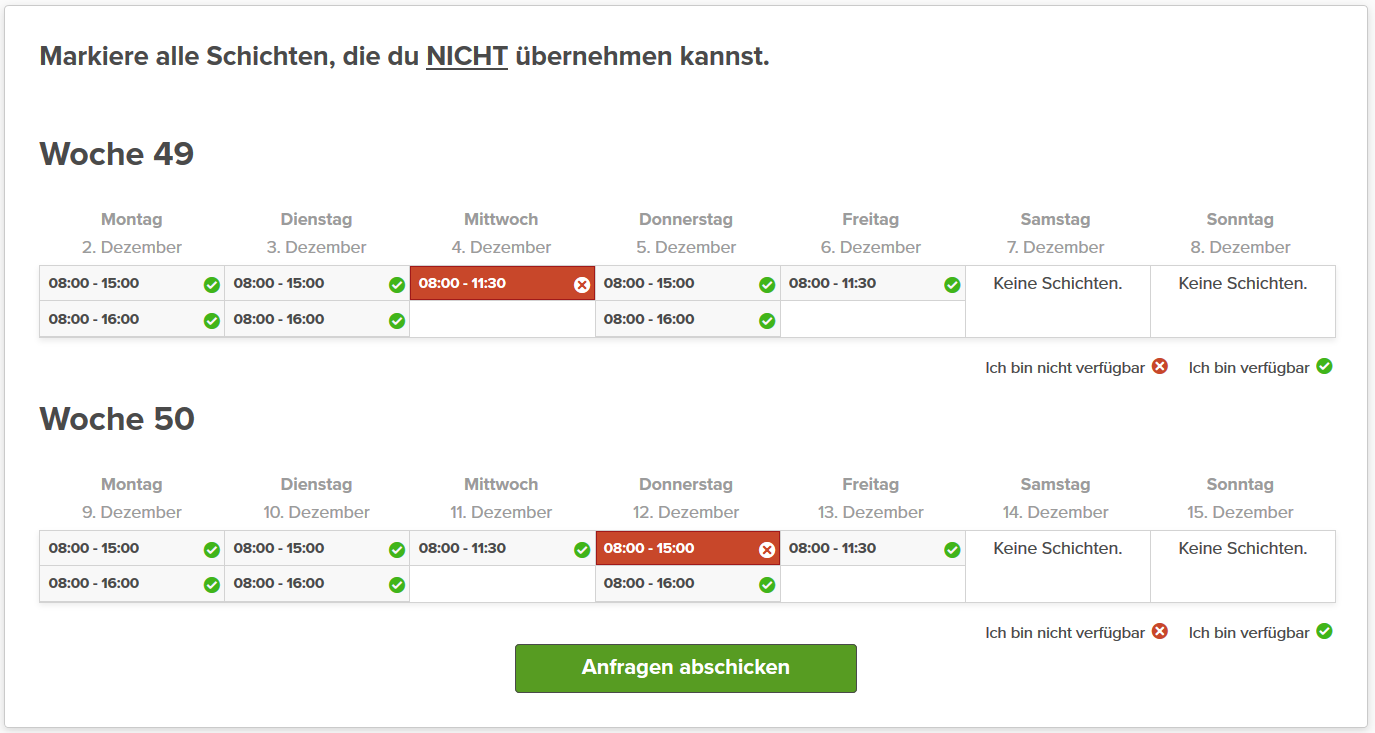Click Week 49 "Ich bin verfügbar" legend label

tap(1248, 368)
